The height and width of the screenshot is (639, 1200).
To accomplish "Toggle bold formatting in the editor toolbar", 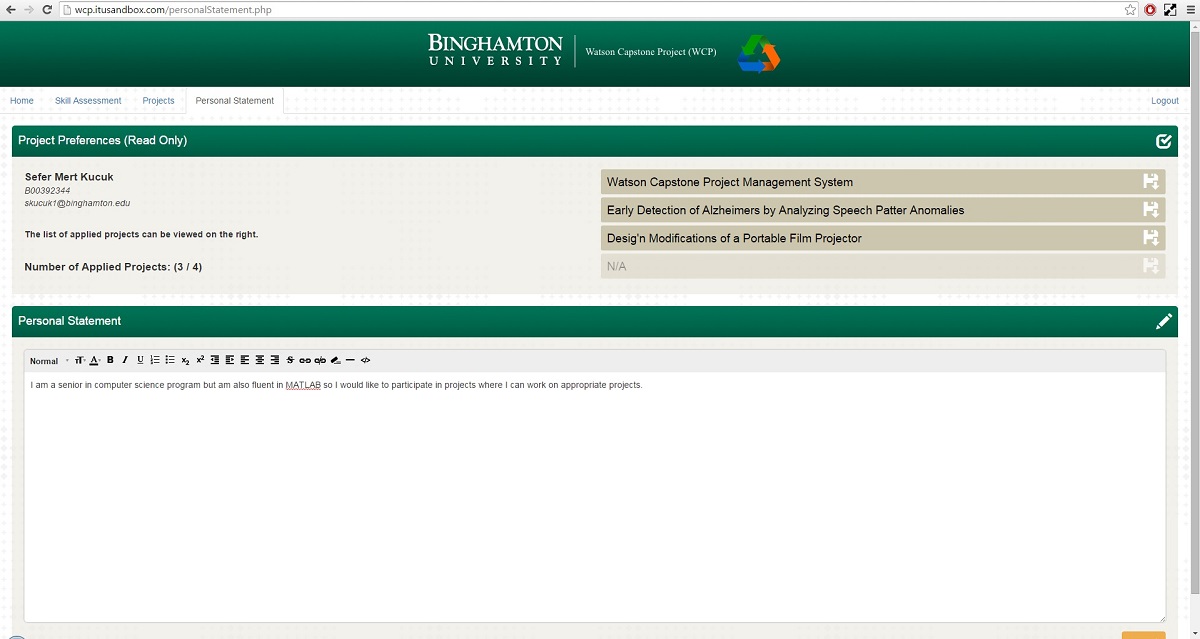I will point(110,360).
